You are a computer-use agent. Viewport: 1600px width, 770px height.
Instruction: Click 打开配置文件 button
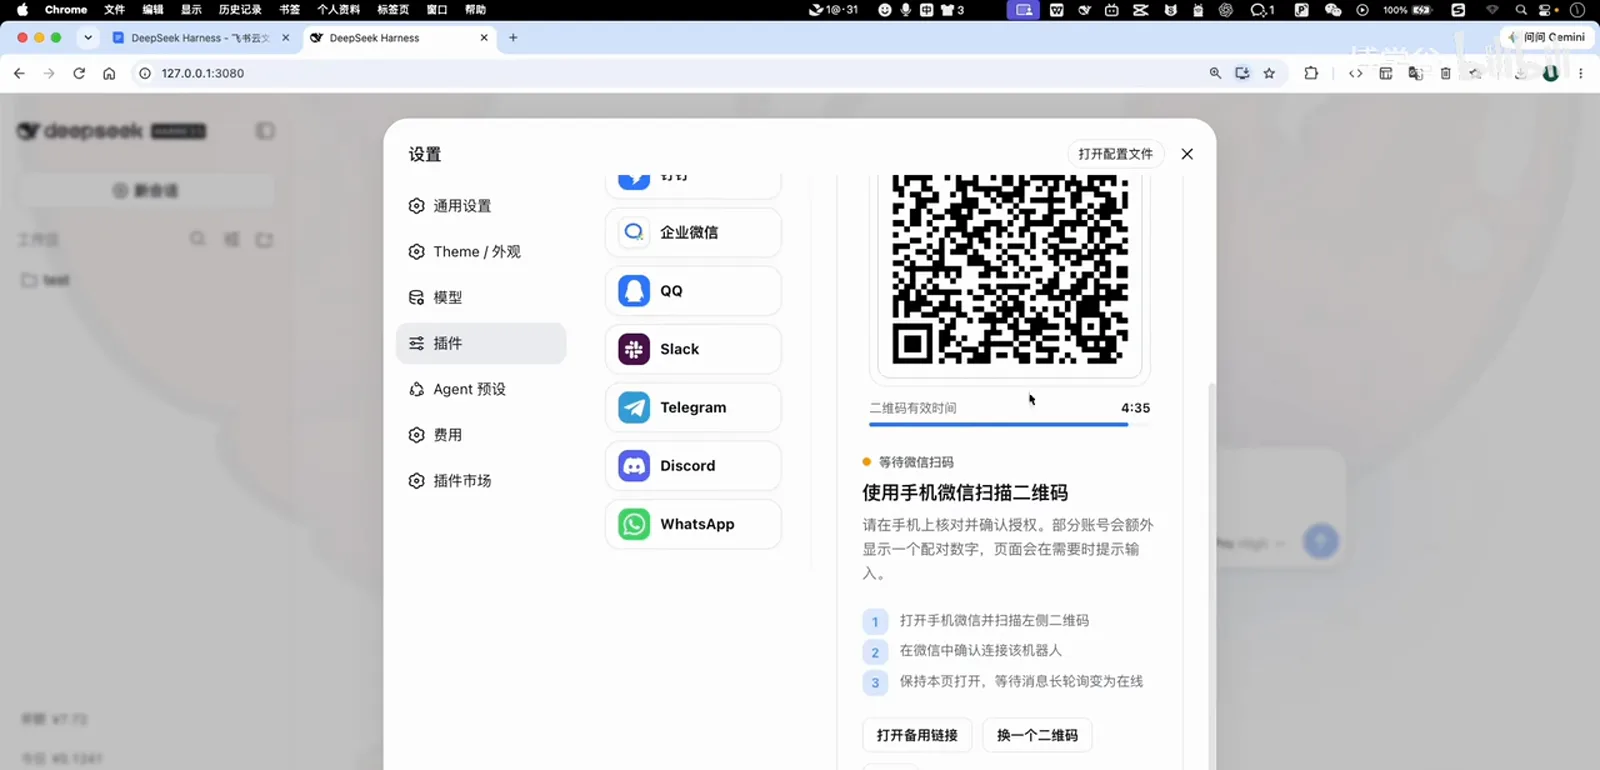point(1116,154)
